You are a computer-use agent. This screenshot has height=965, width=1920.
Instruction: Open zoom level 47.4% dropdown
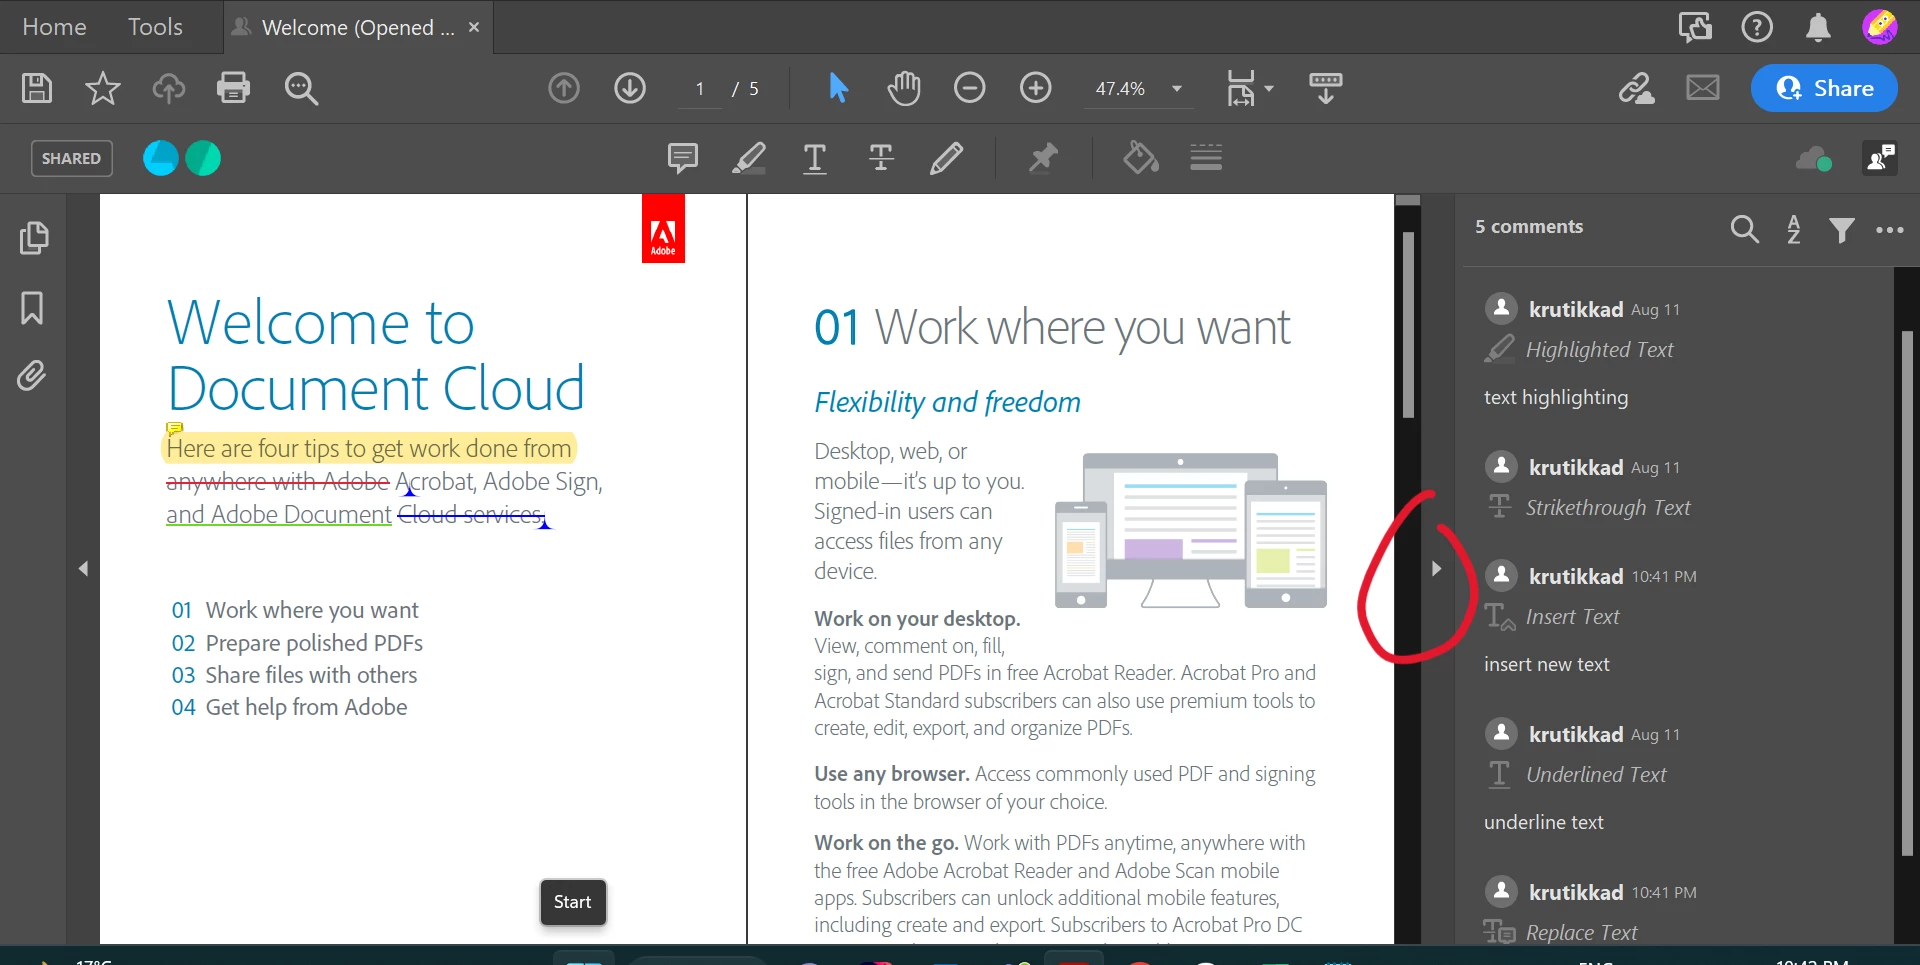pyautogui.click(x=1138, y=89)
